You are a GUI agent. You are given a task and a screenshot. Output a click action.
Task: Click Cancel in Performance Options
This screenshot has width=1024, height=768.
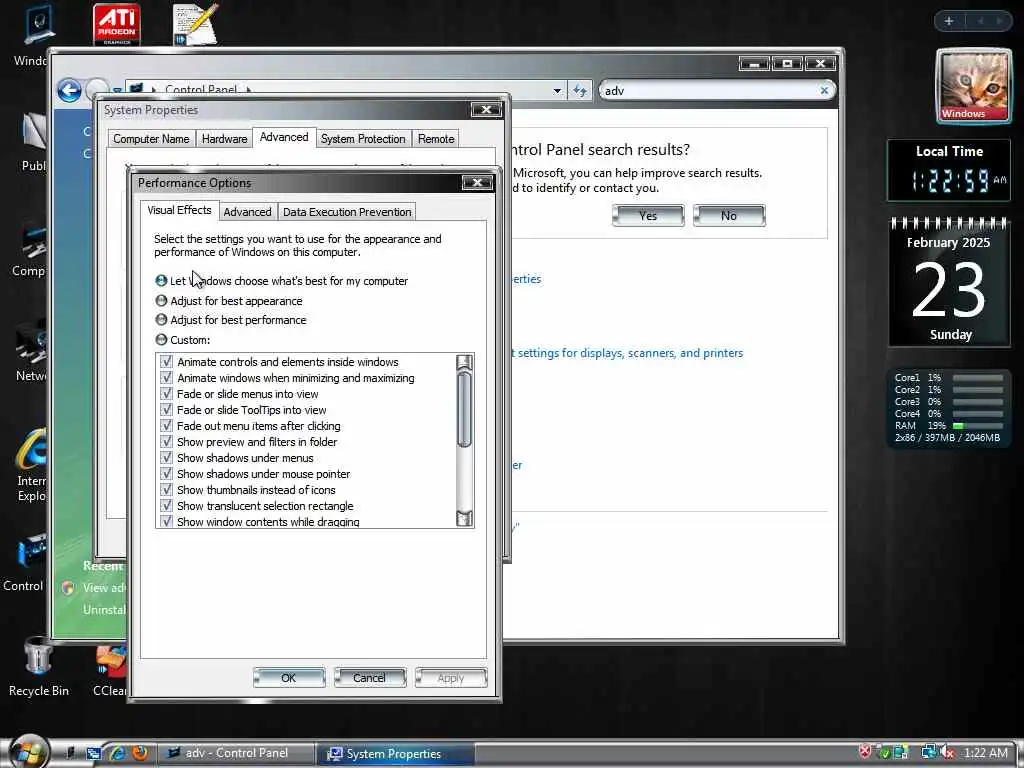coord(370,678)
